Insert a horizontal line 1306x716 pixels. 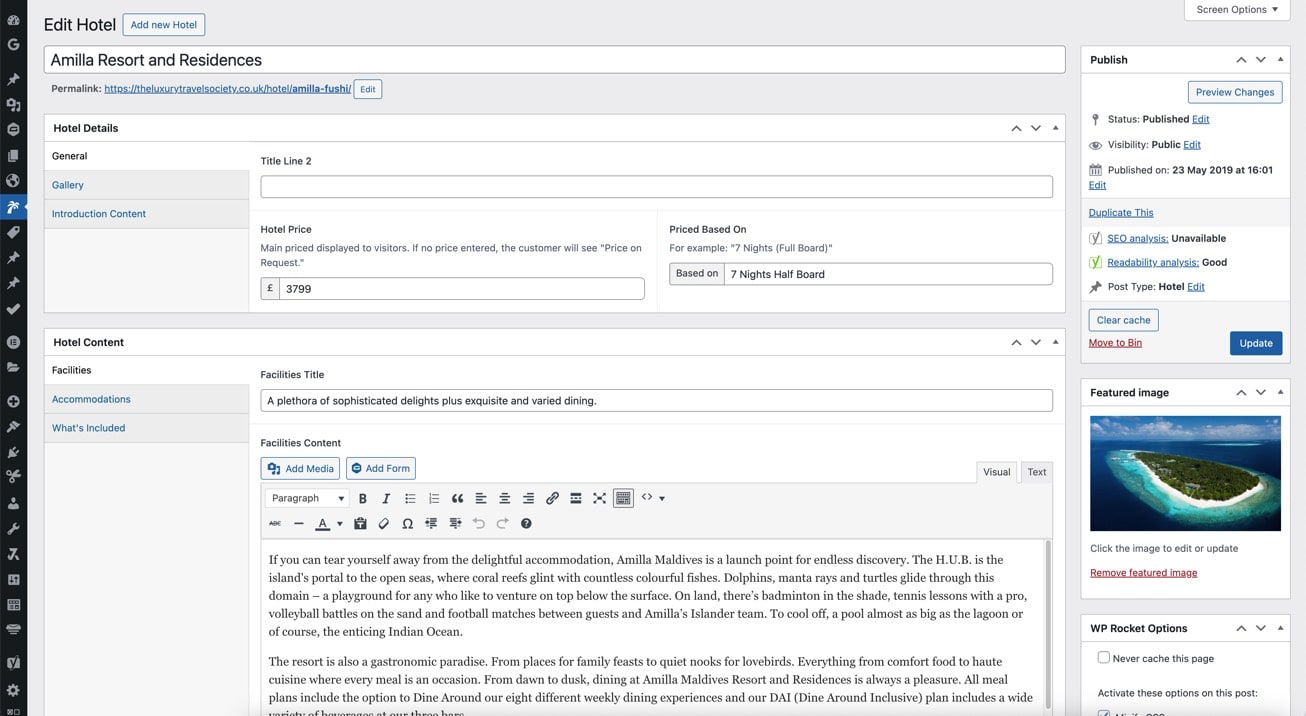pyautogui.click(x=299, y=523)
